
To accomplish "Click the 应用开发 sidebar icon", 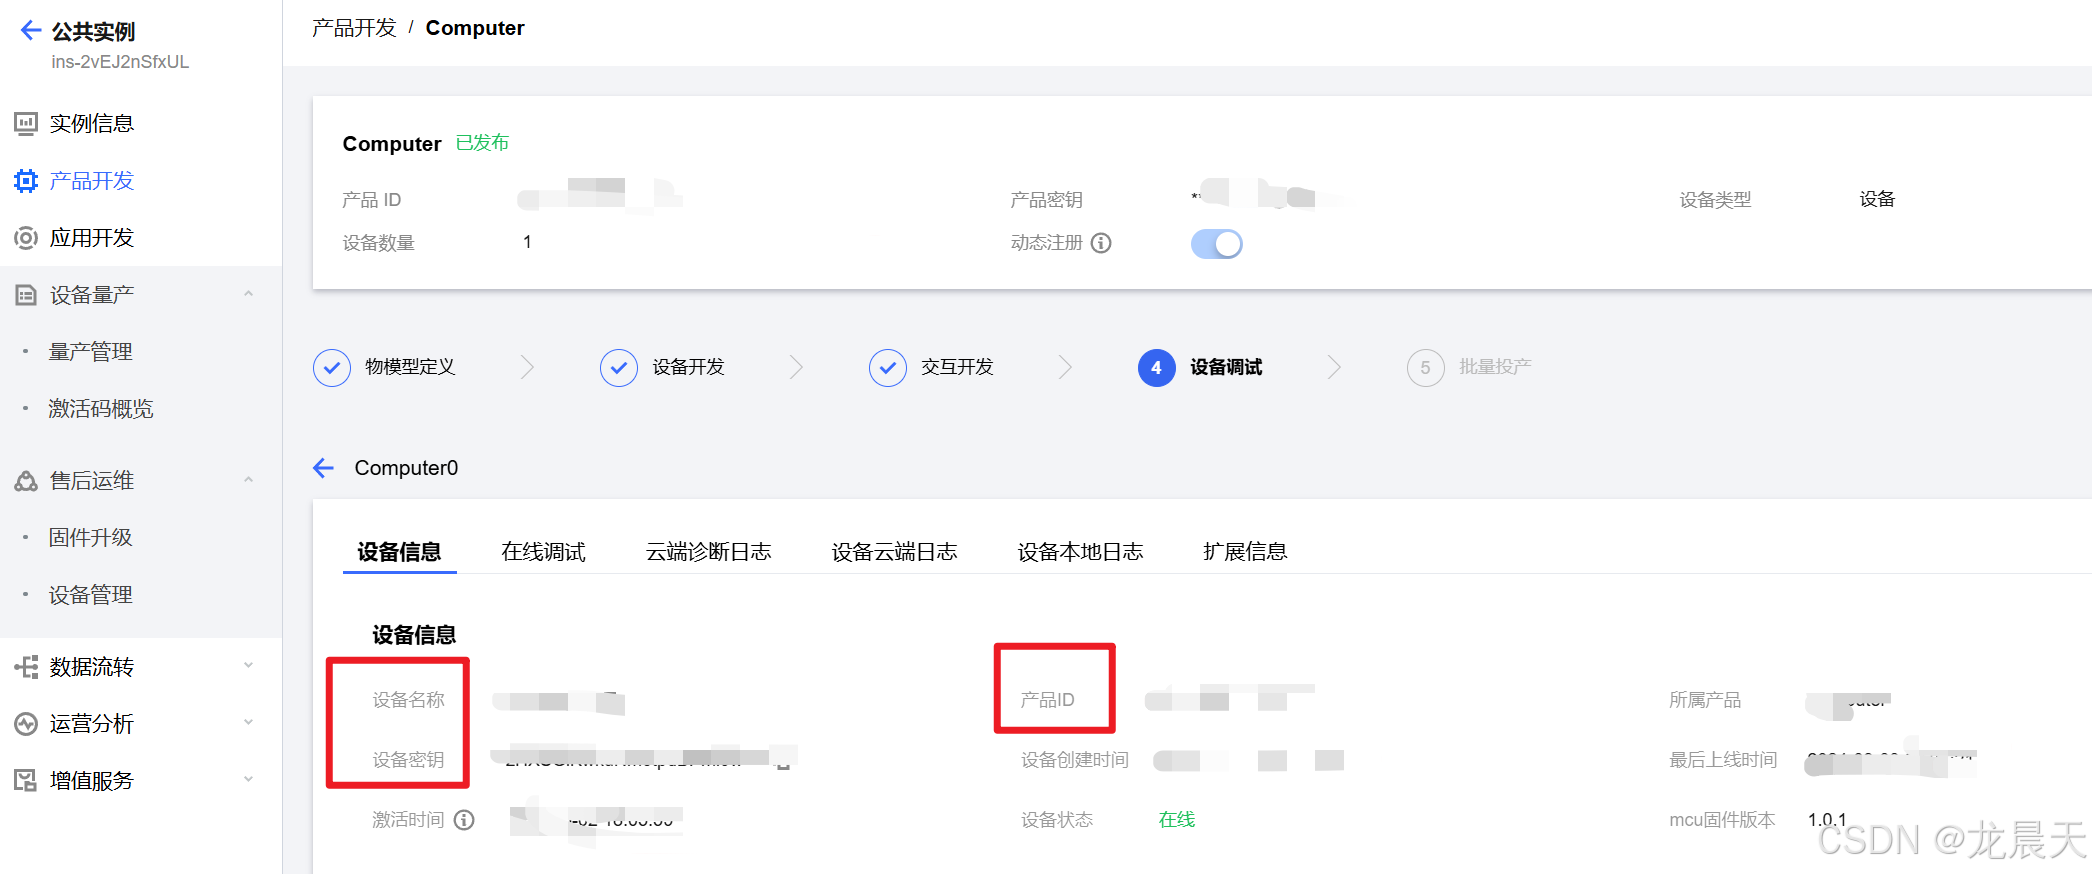I will (26, 238).
